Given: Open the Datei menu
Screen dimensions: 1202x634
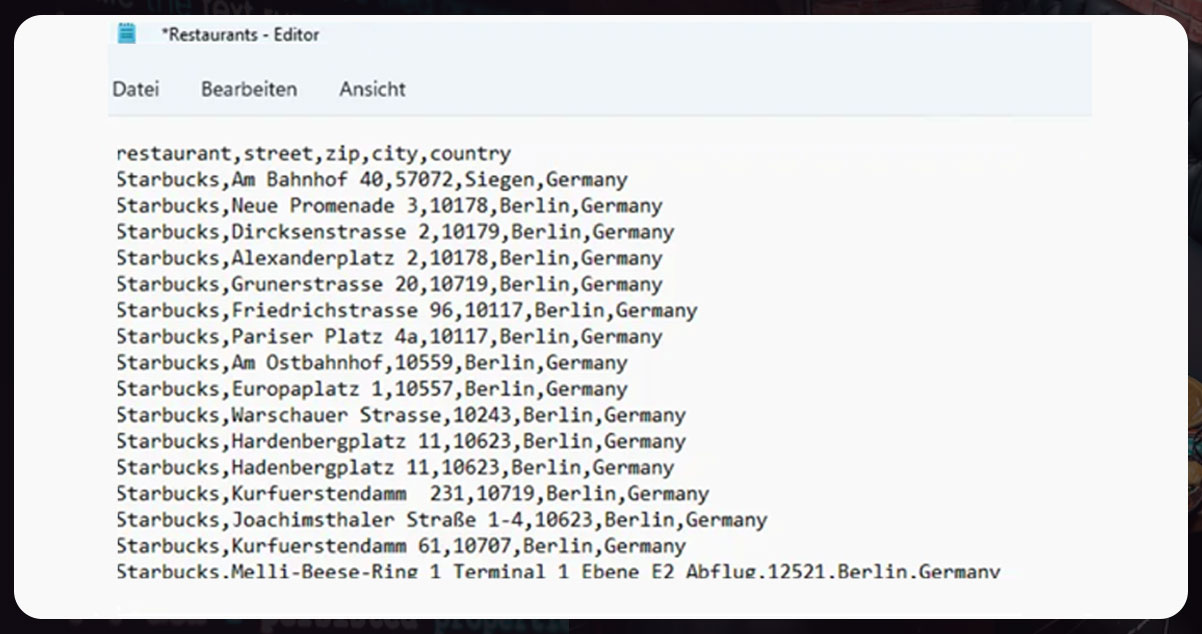Looking at the screenshot, I should click(135, 89).
